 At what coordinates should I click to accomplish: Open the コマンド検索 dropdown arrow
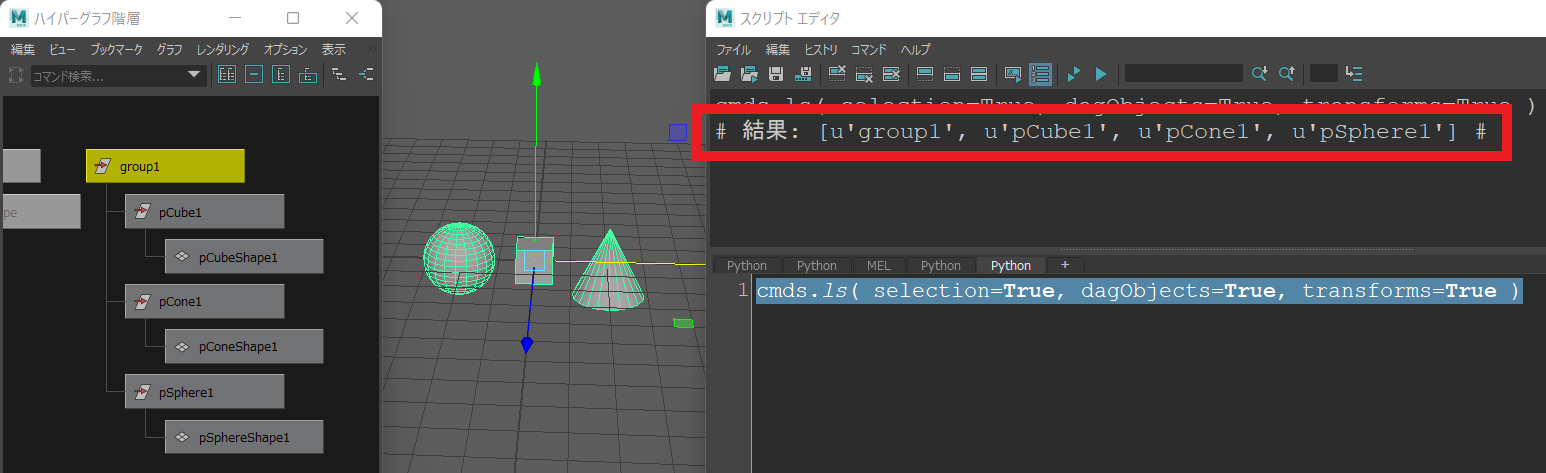pos(195,75)
